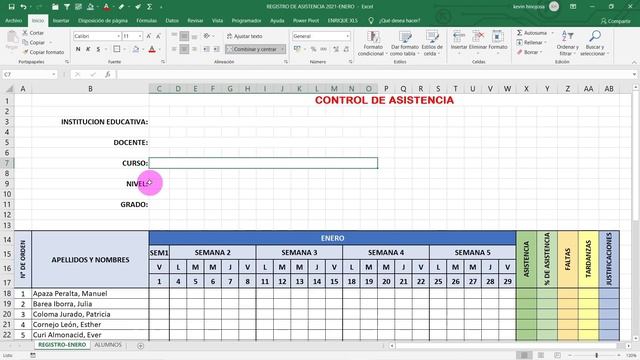Collapse the ribbon with the chevron
Viewport: 640px width, 360px height.
coord(634,62)
